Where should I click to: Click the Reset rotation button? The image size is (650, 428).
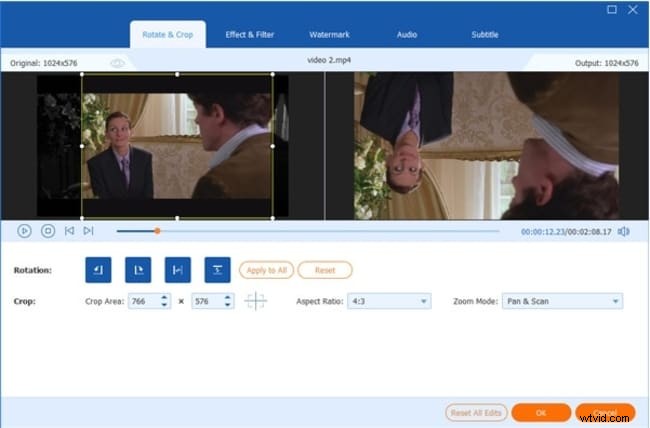tap(324, 270)
